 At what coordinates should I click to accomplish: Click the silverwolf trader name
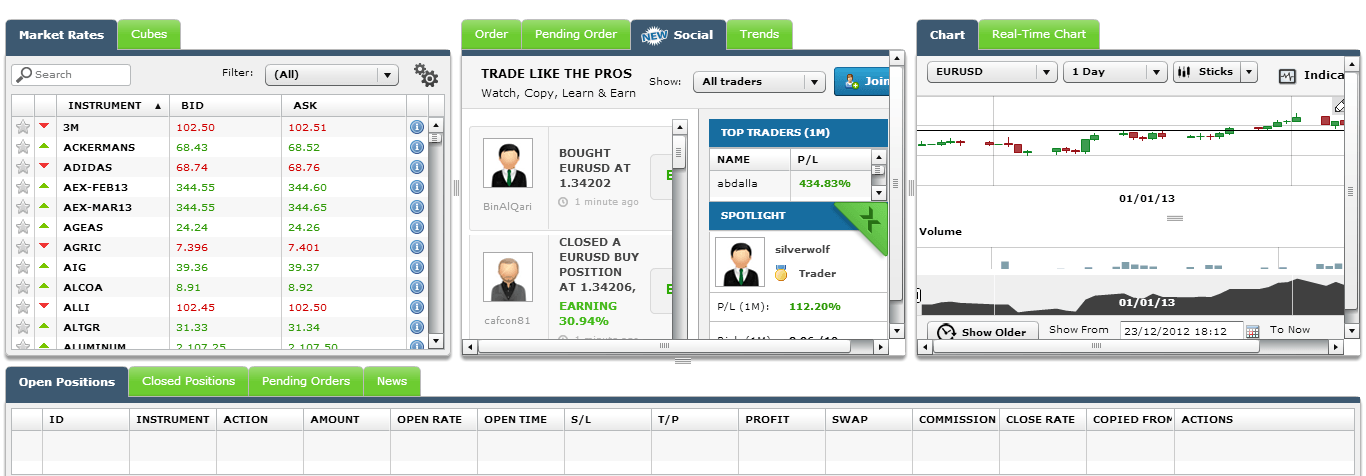pyautogui.click(x=802, y=249)
